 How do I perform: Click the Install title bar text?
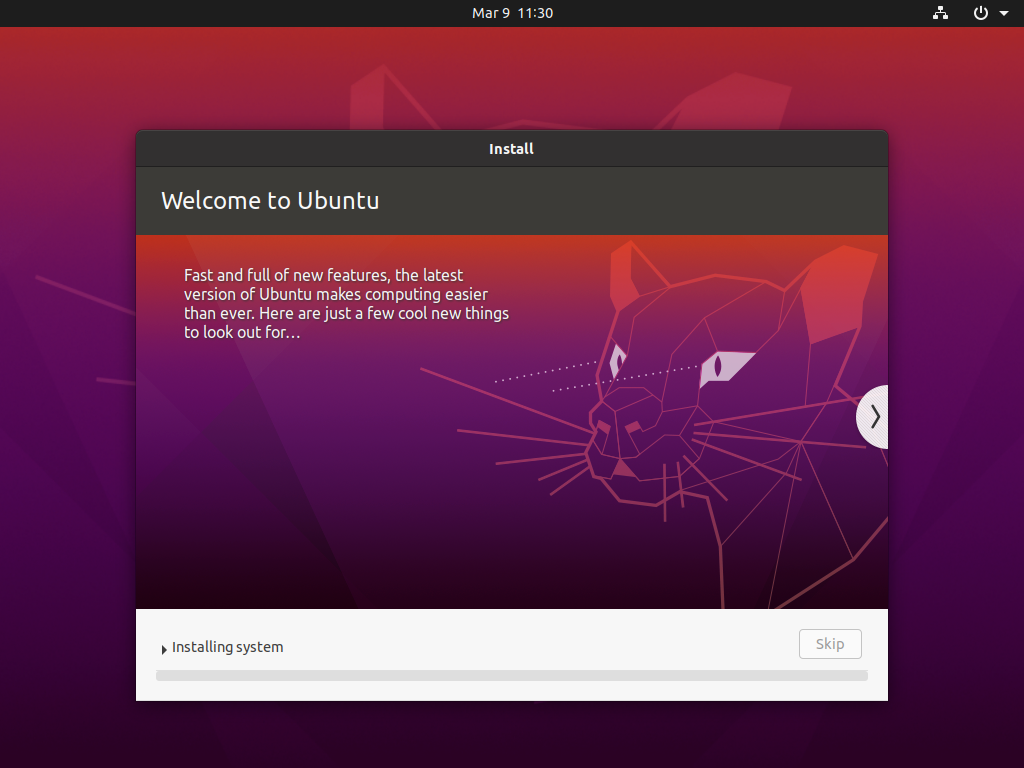point(511,148)
